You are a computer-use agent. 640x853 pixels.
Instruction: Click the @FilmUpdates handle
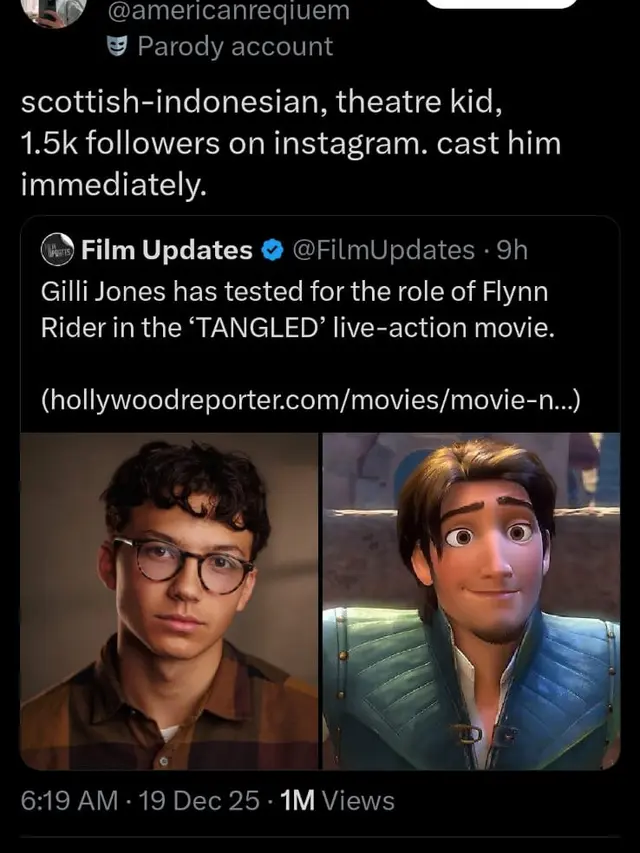pyautogui.click(x=384, y=250)
